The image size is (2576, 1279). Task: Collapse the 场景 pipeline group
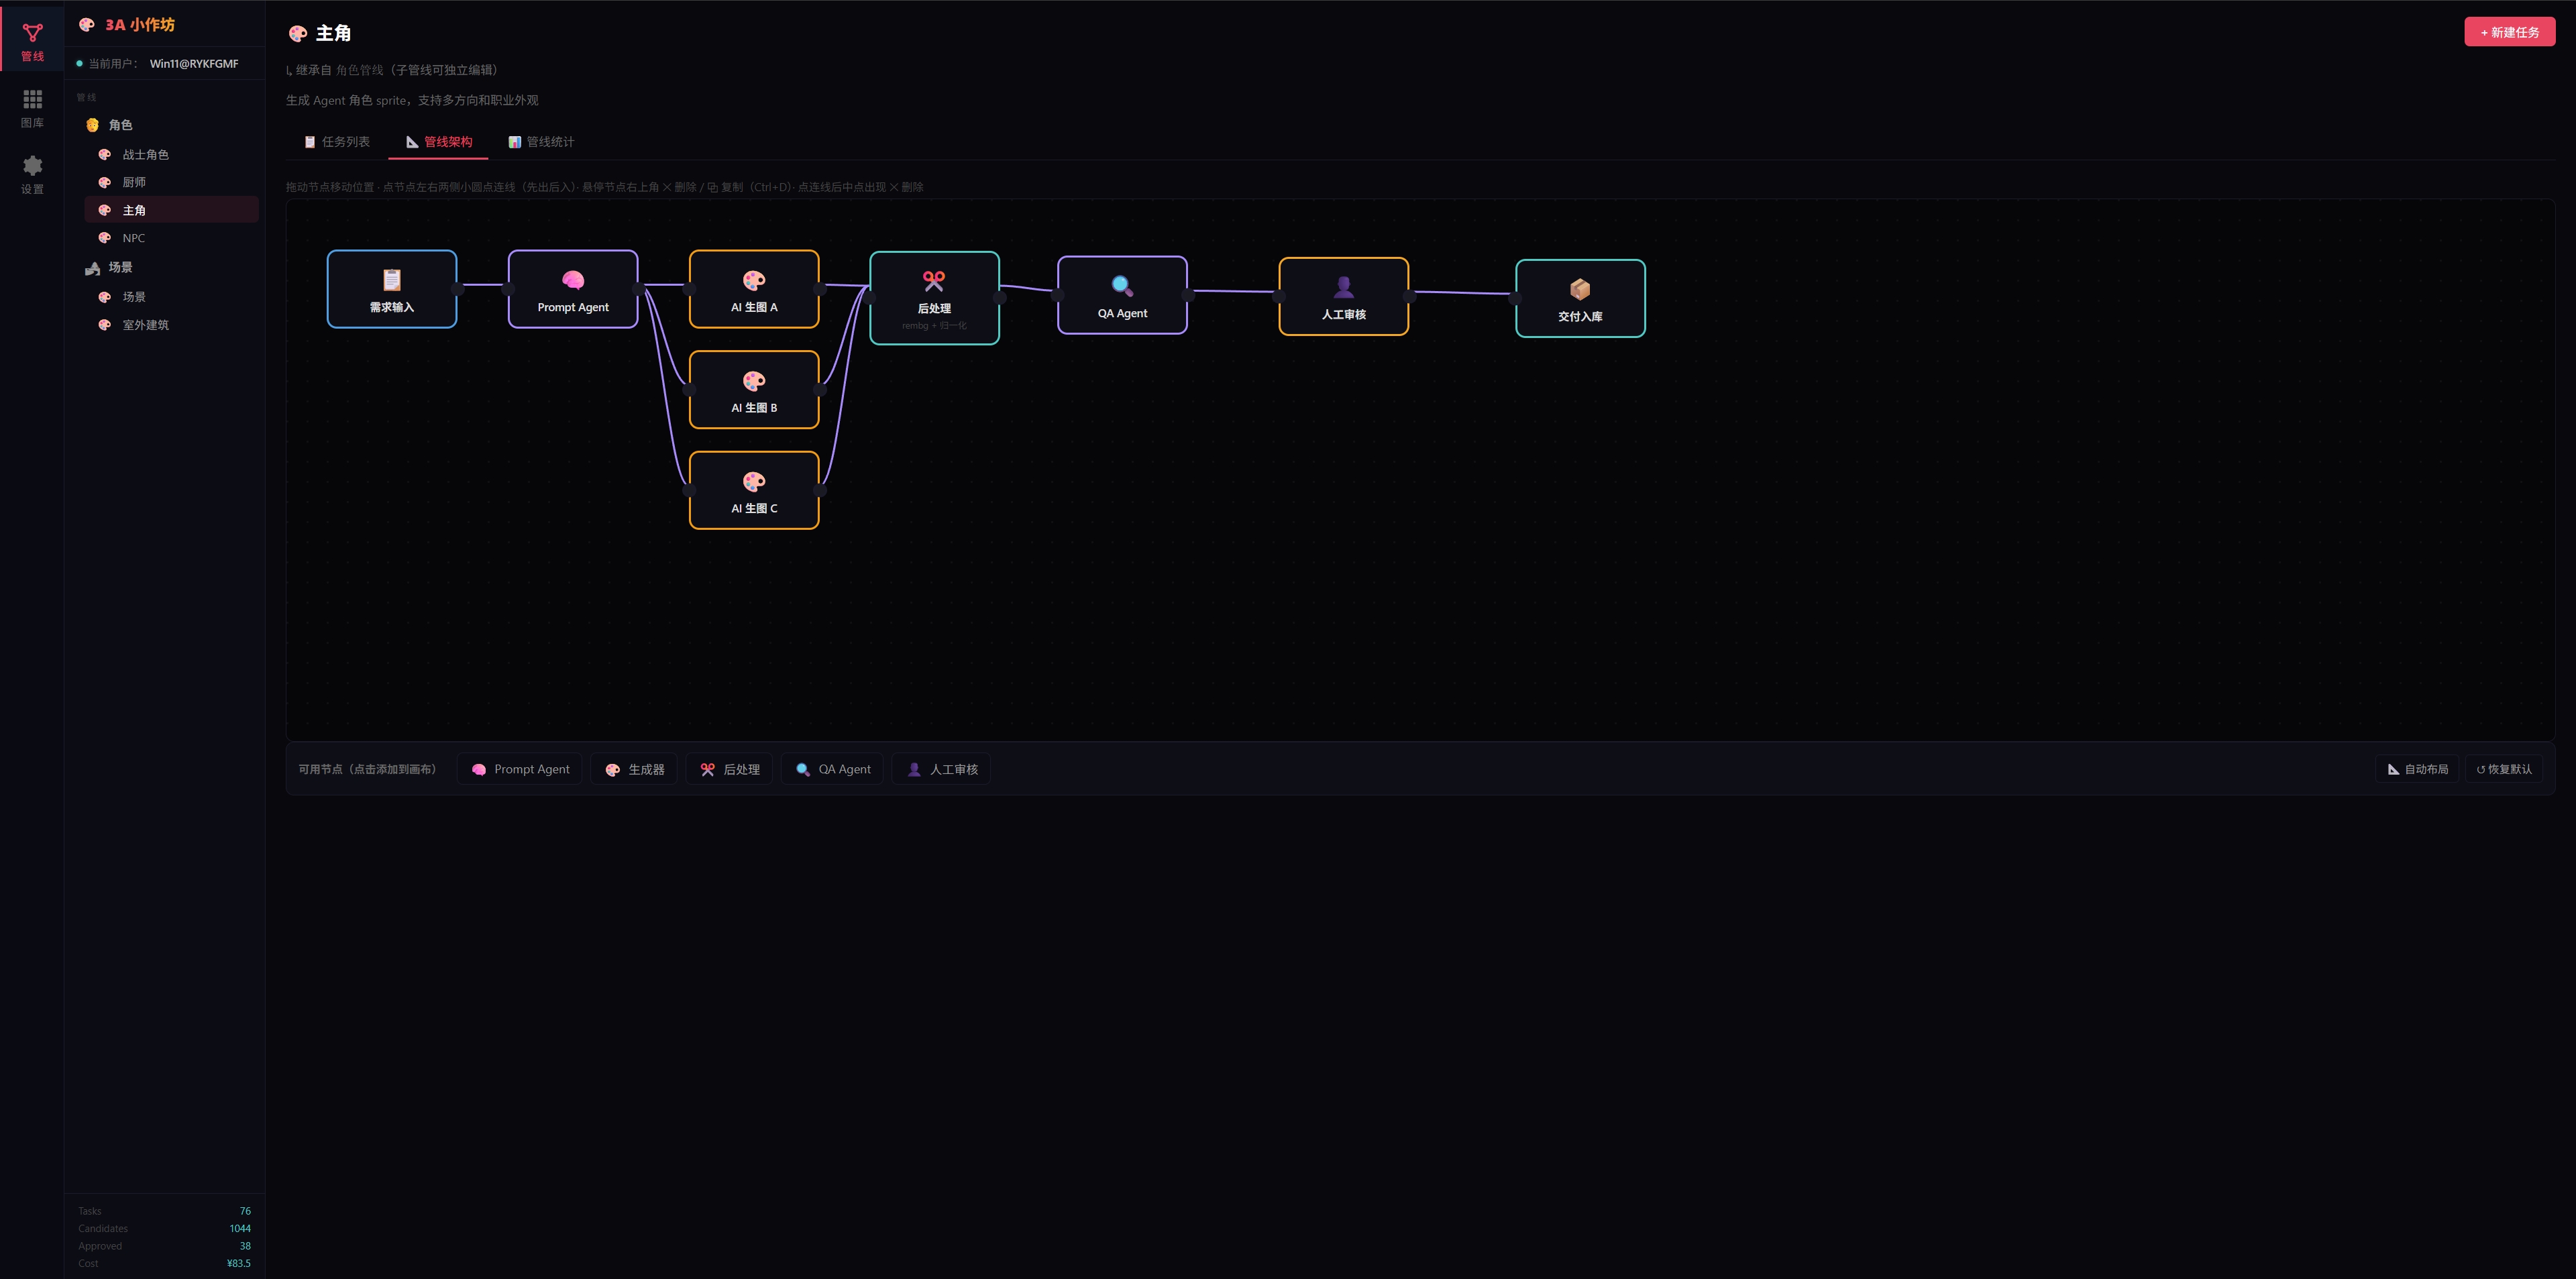pos(120,267)
